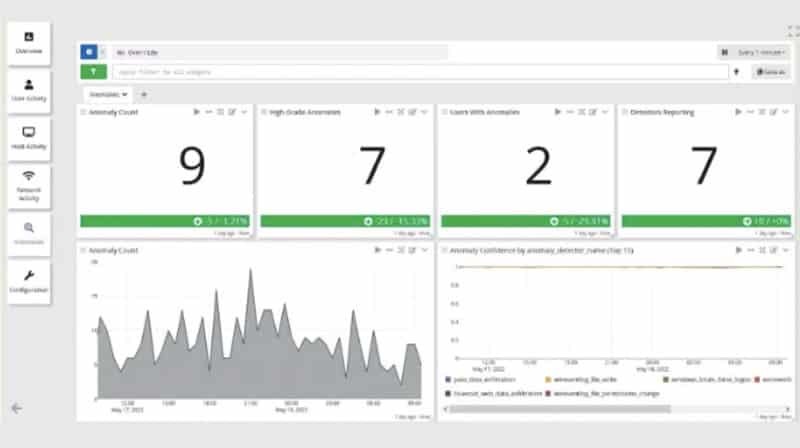Edit the High-Grade Anomalies widget
Screen dimensions: 800x448
pyautogui.click(x=411, y=112)
